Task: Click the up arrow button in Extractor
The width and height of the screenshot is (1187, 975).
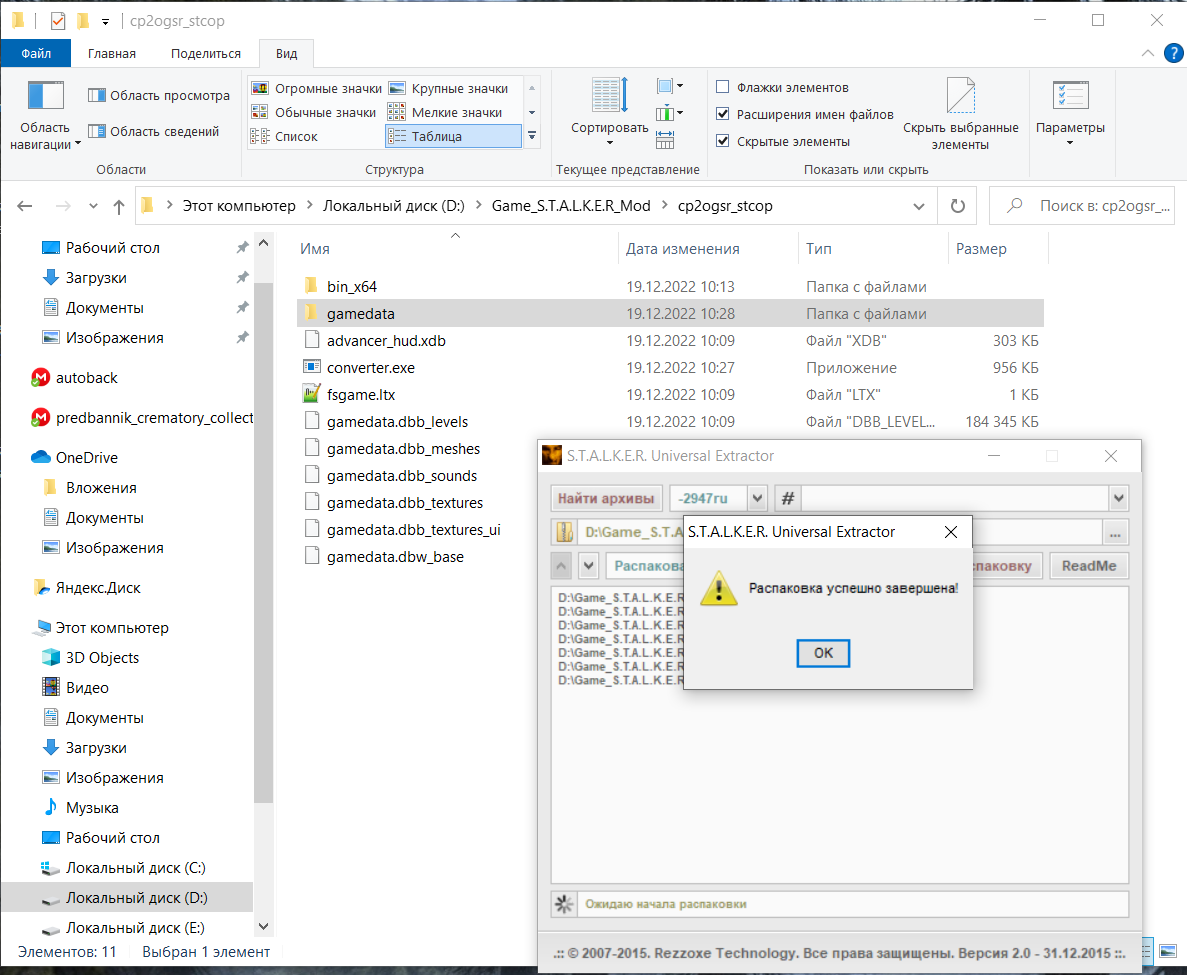Action: (x=561, y=565)
